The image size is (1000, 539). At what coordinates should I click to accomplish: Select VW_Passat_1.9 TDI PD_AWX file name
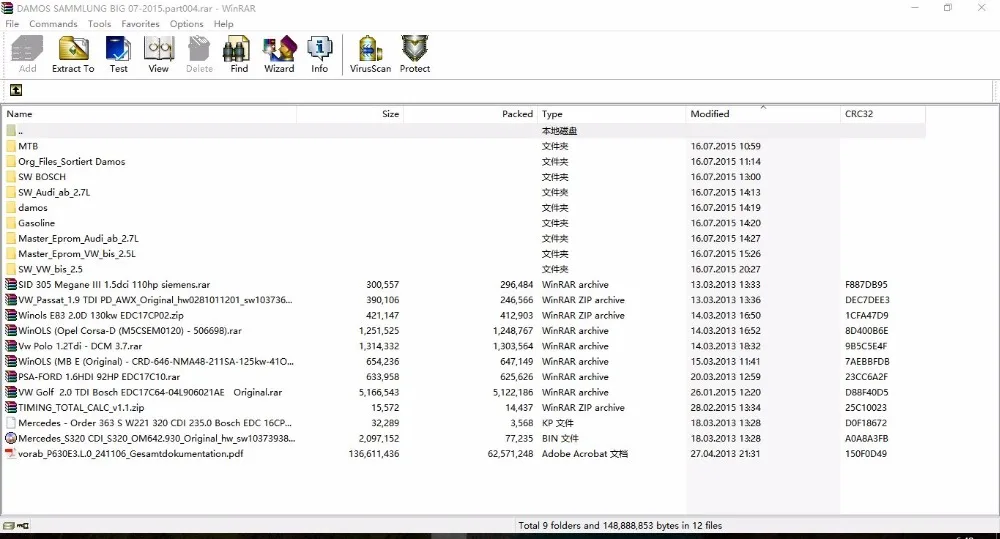[x=155, y=300]
